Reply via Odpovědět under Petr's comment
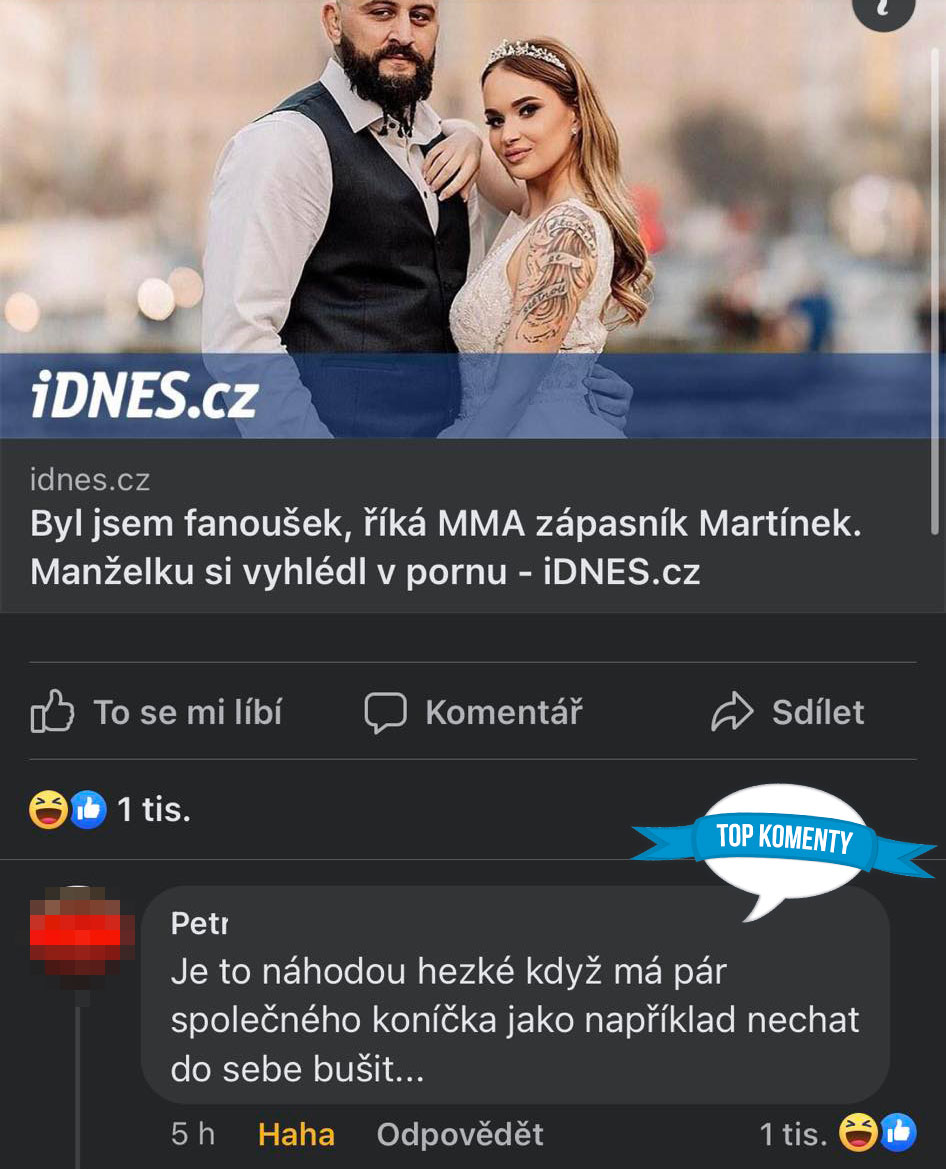Screen dimensions: 946x1169 (460, 1134)
